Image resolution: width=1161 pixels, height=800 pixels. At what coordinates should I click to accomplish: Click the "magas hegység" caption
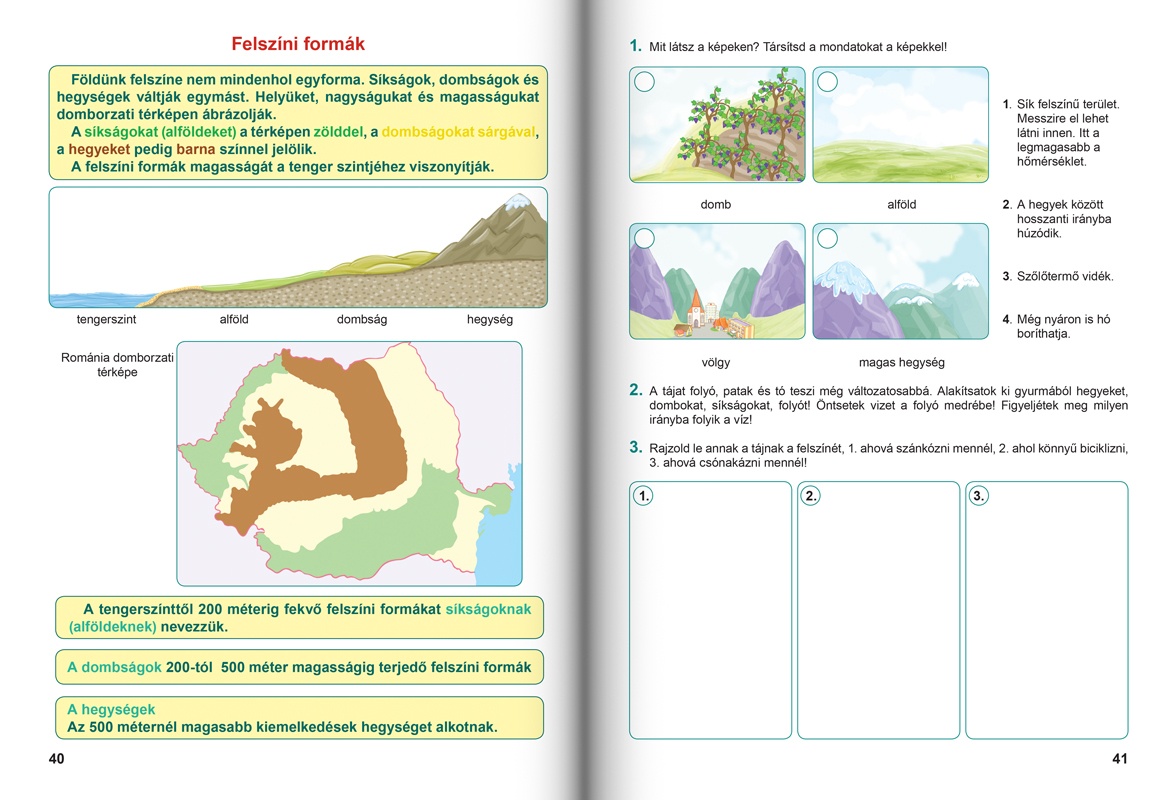902,362
